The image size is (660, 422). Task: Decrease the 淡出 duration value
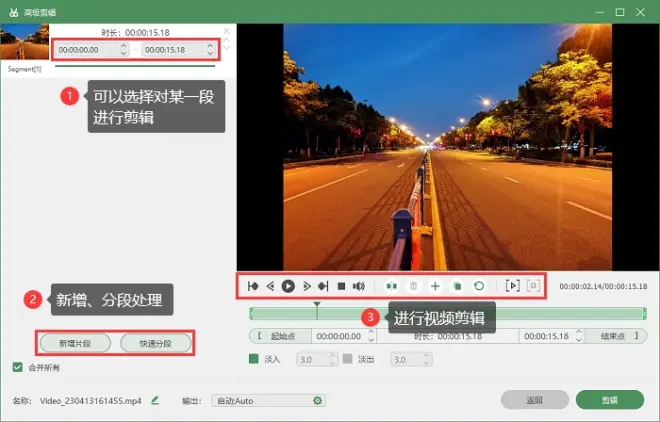tap(426, 362)
